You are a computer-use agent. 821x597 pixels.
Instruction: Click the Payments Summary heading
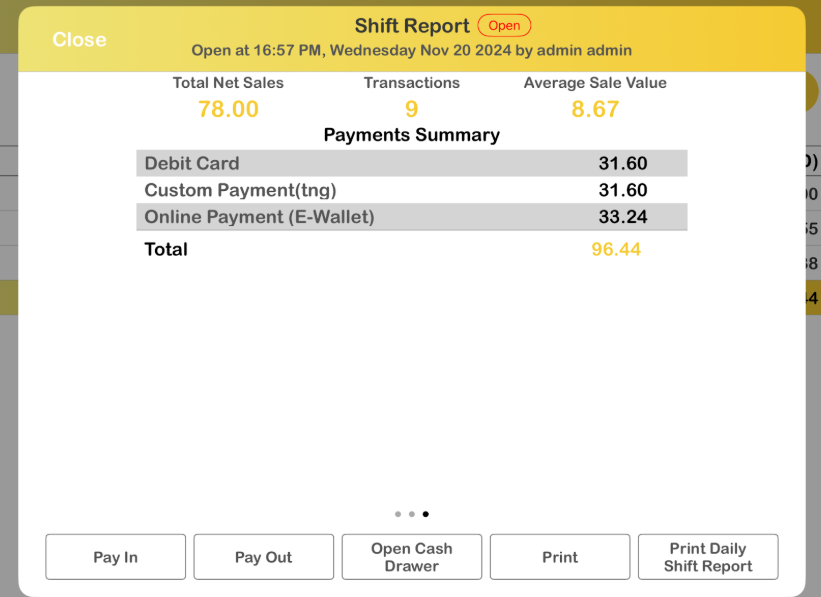411,135
